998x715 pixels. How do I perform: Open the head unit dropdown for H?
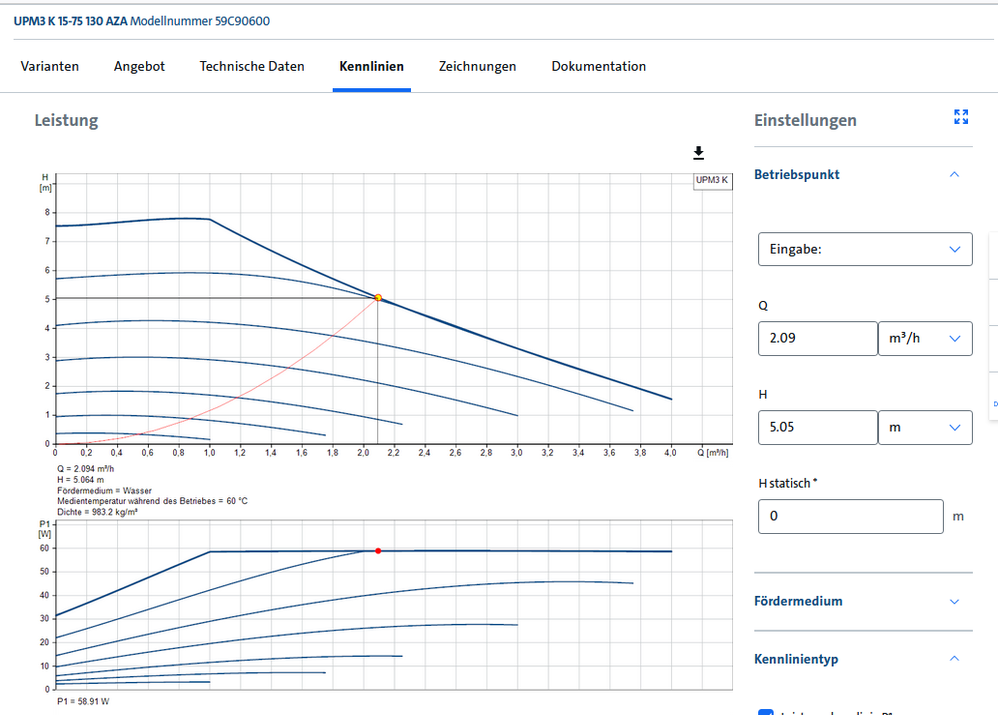click(x=924, y=427)
